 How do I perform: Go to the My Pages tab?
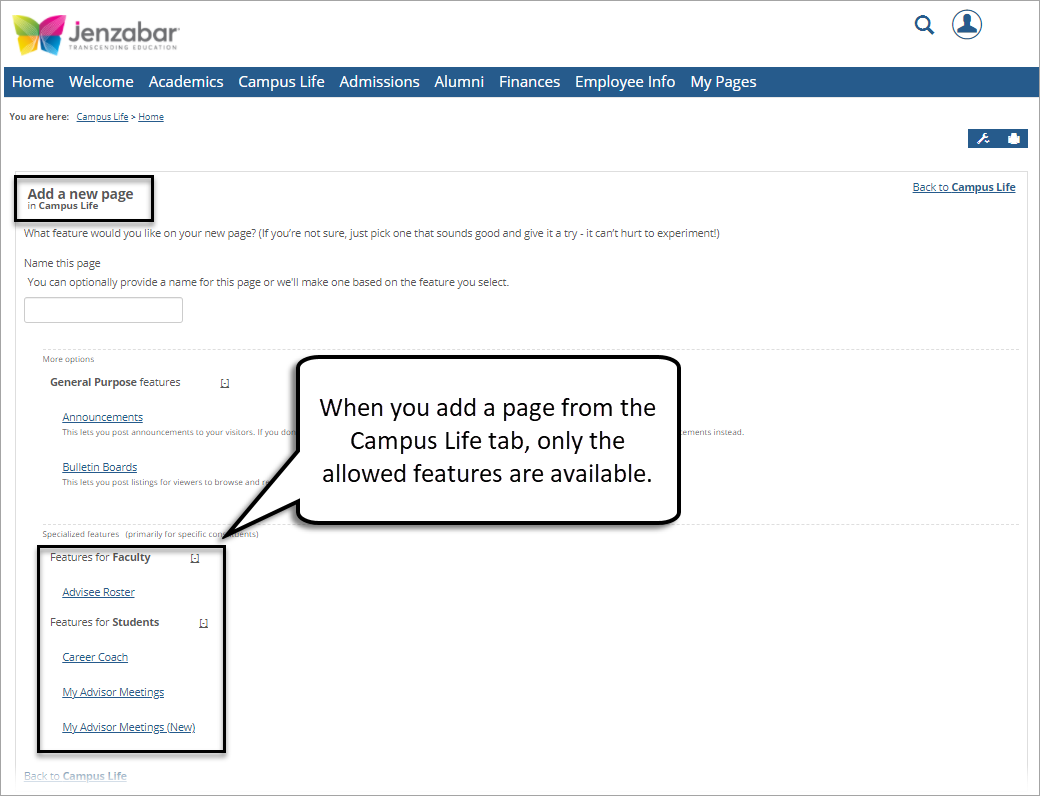723,82
